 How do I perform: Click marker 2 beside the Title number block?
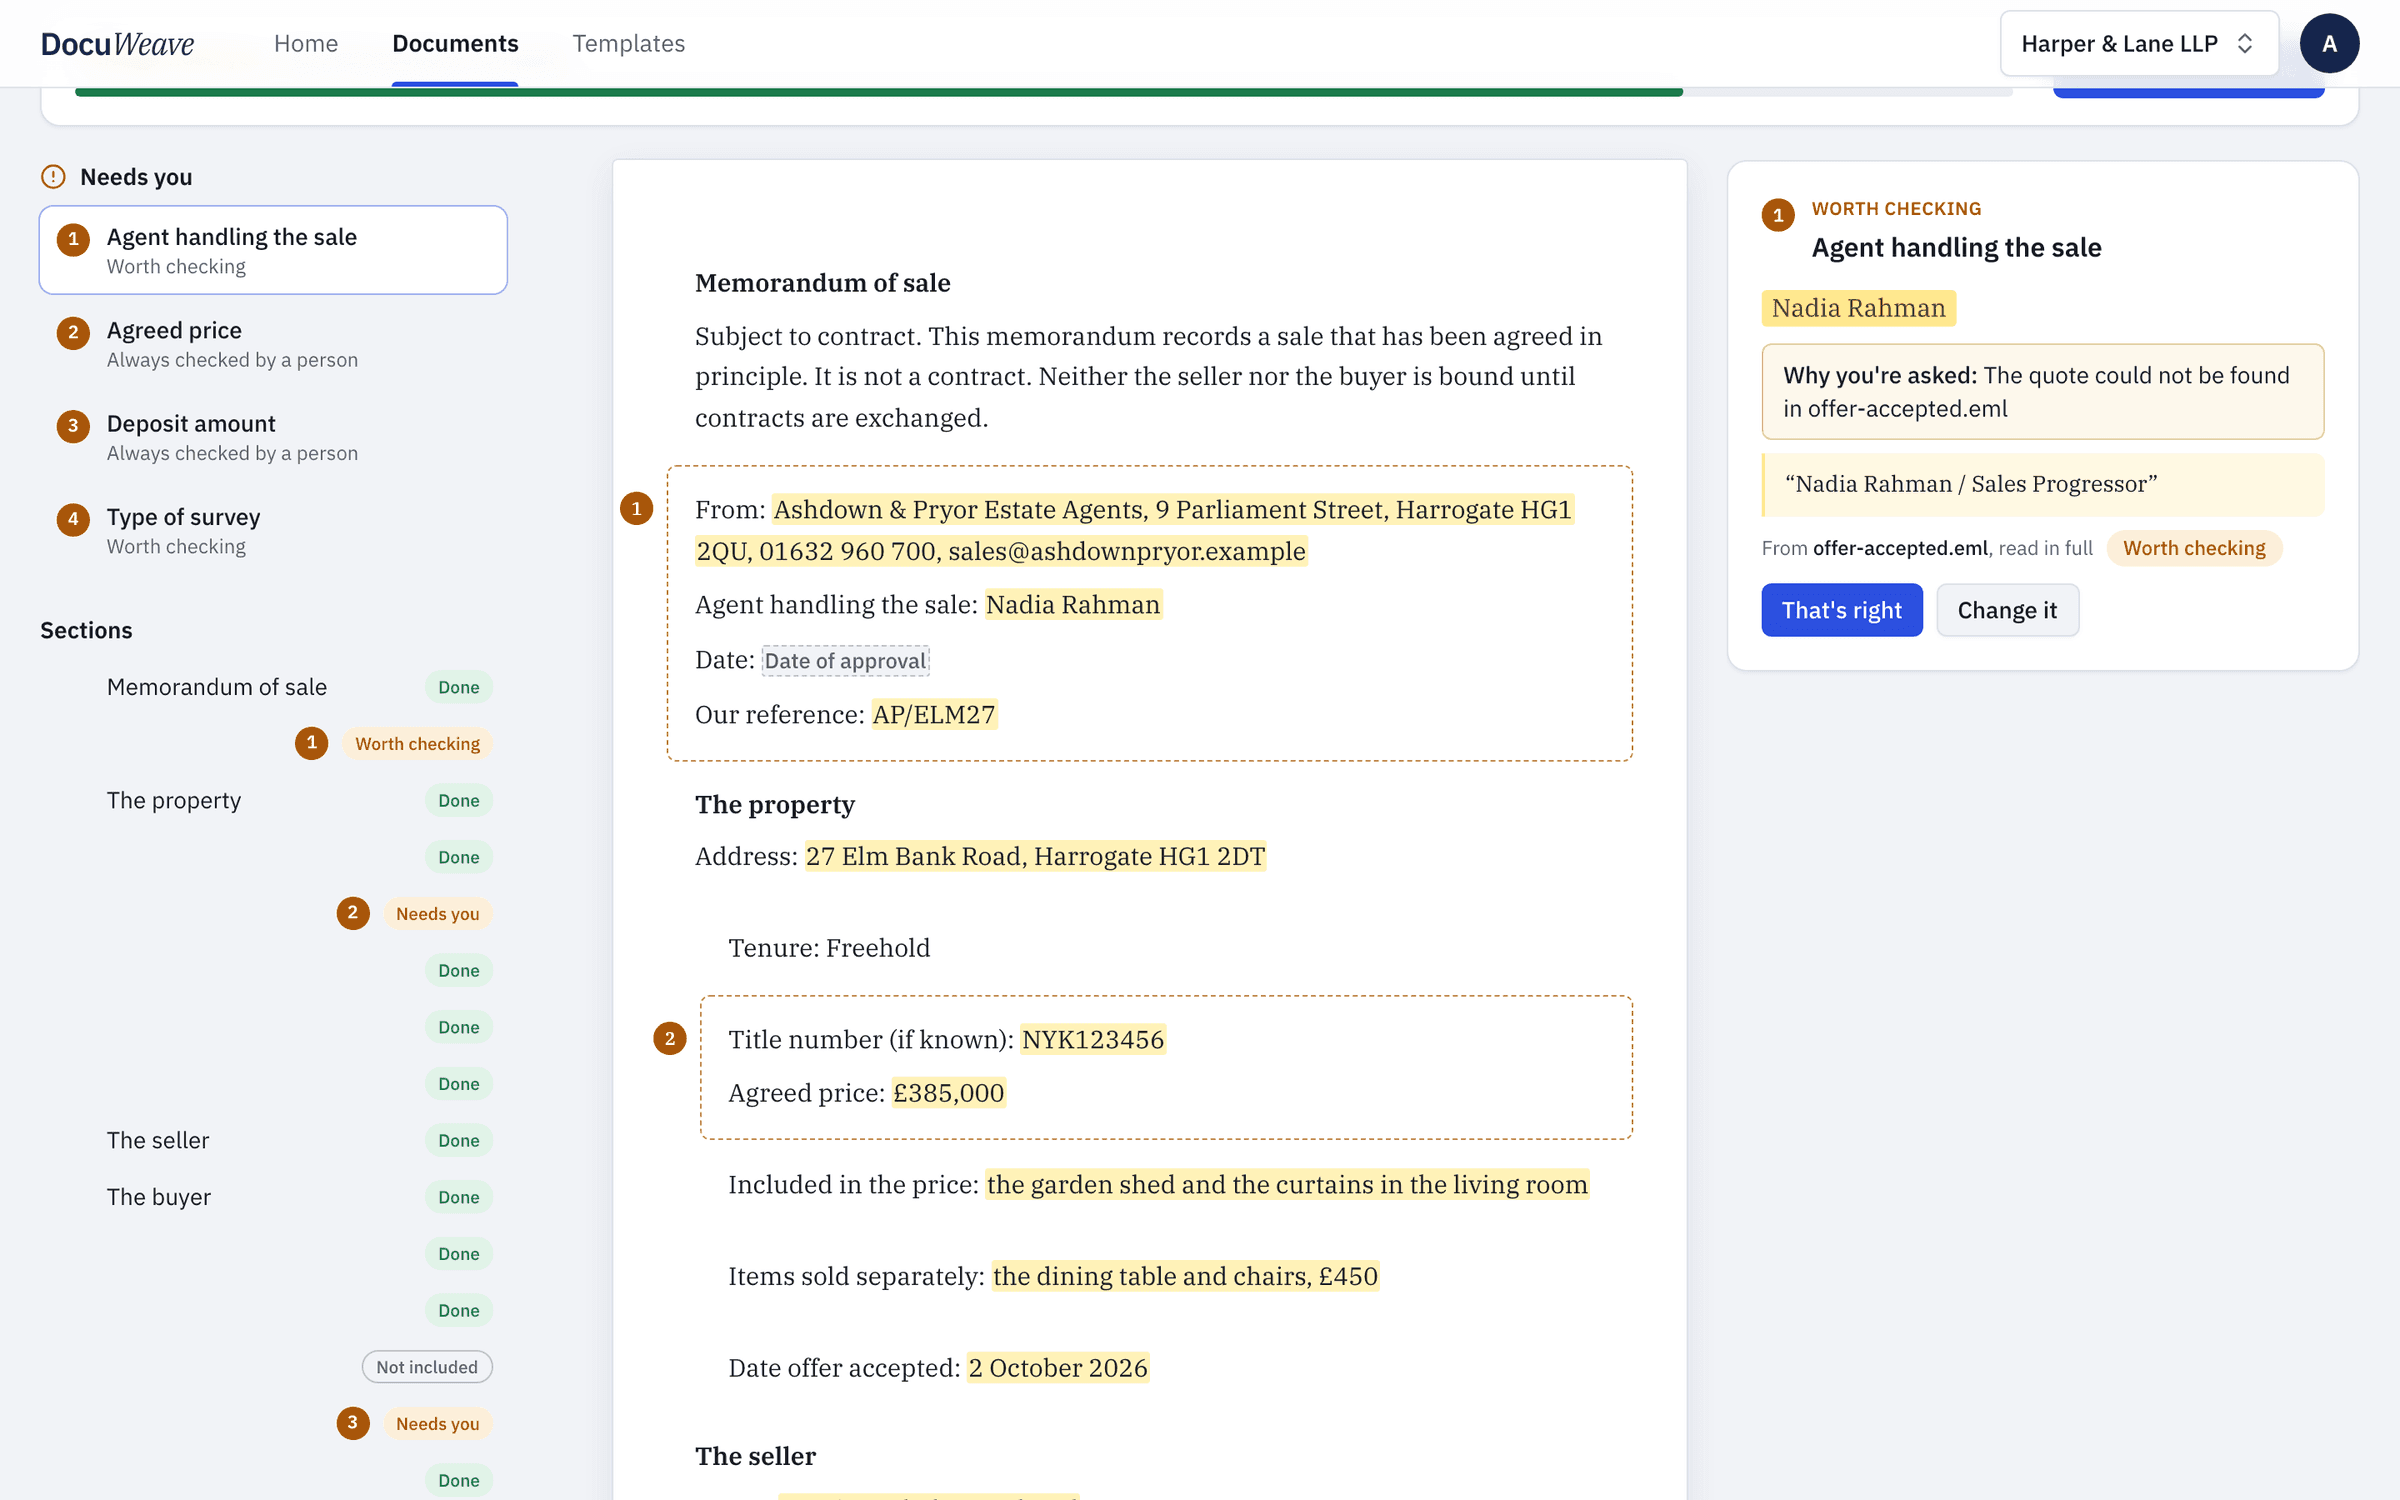(x=669, y=1038)
